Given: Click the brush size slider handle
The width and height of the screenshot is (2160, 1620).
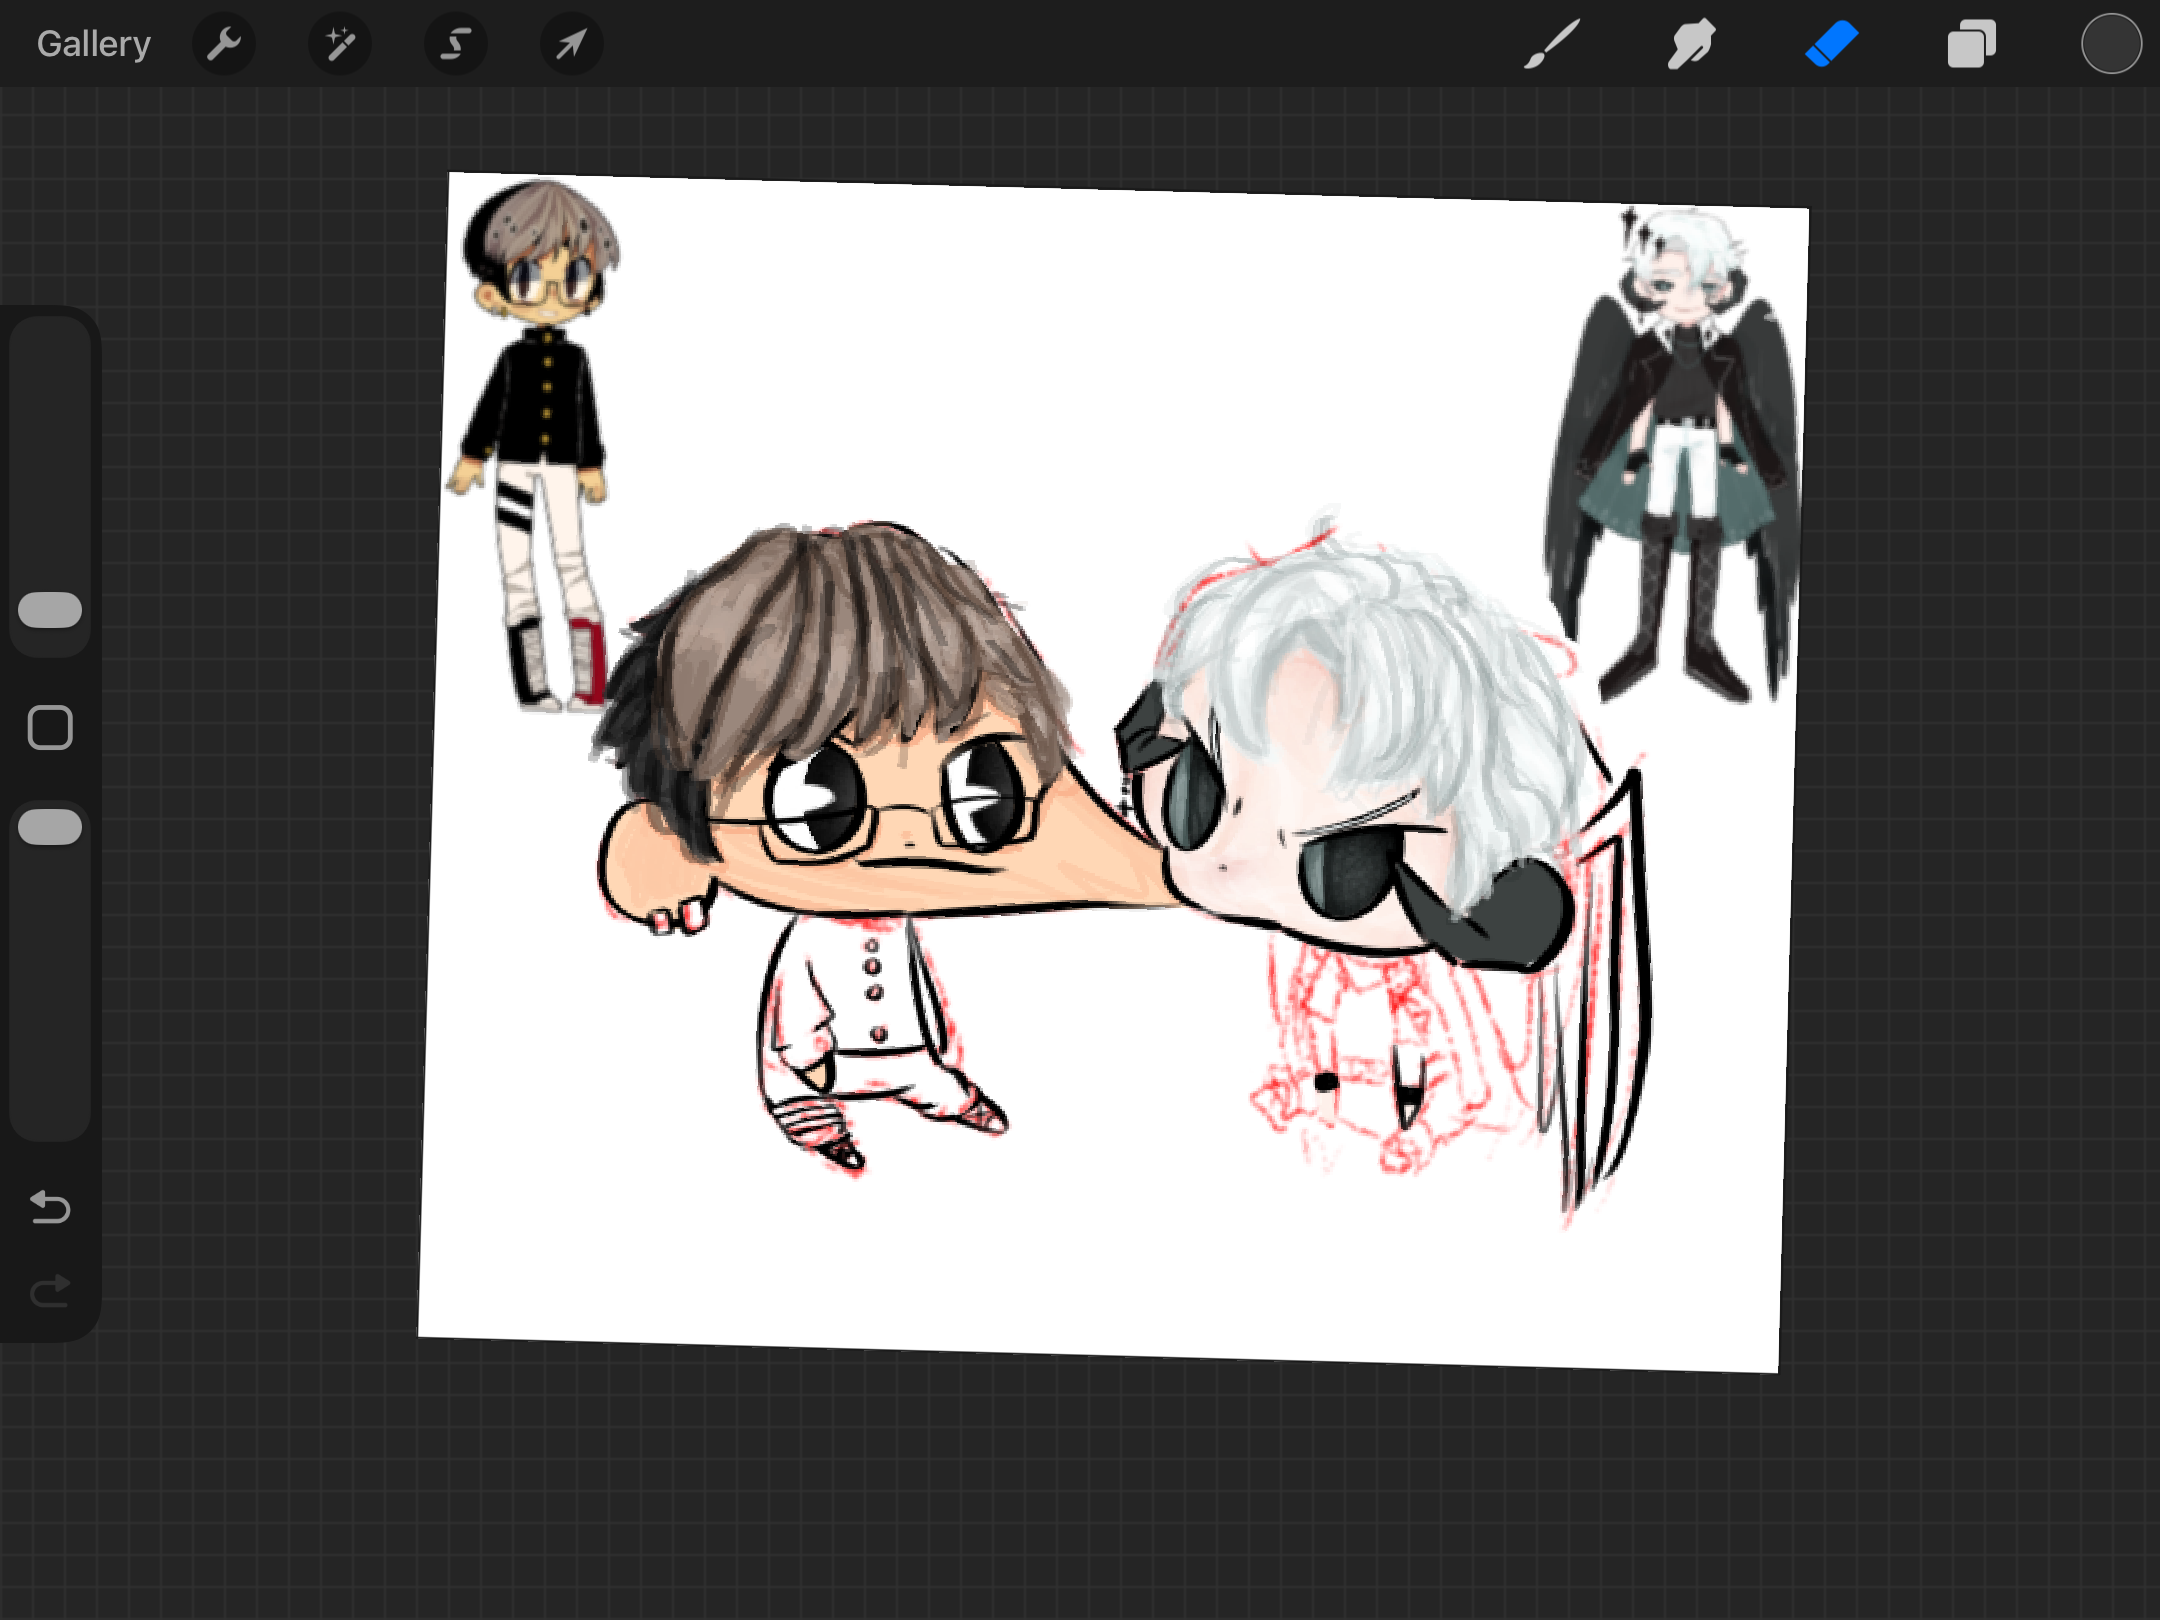Looking at the screenshot, I should pos(50,610).
